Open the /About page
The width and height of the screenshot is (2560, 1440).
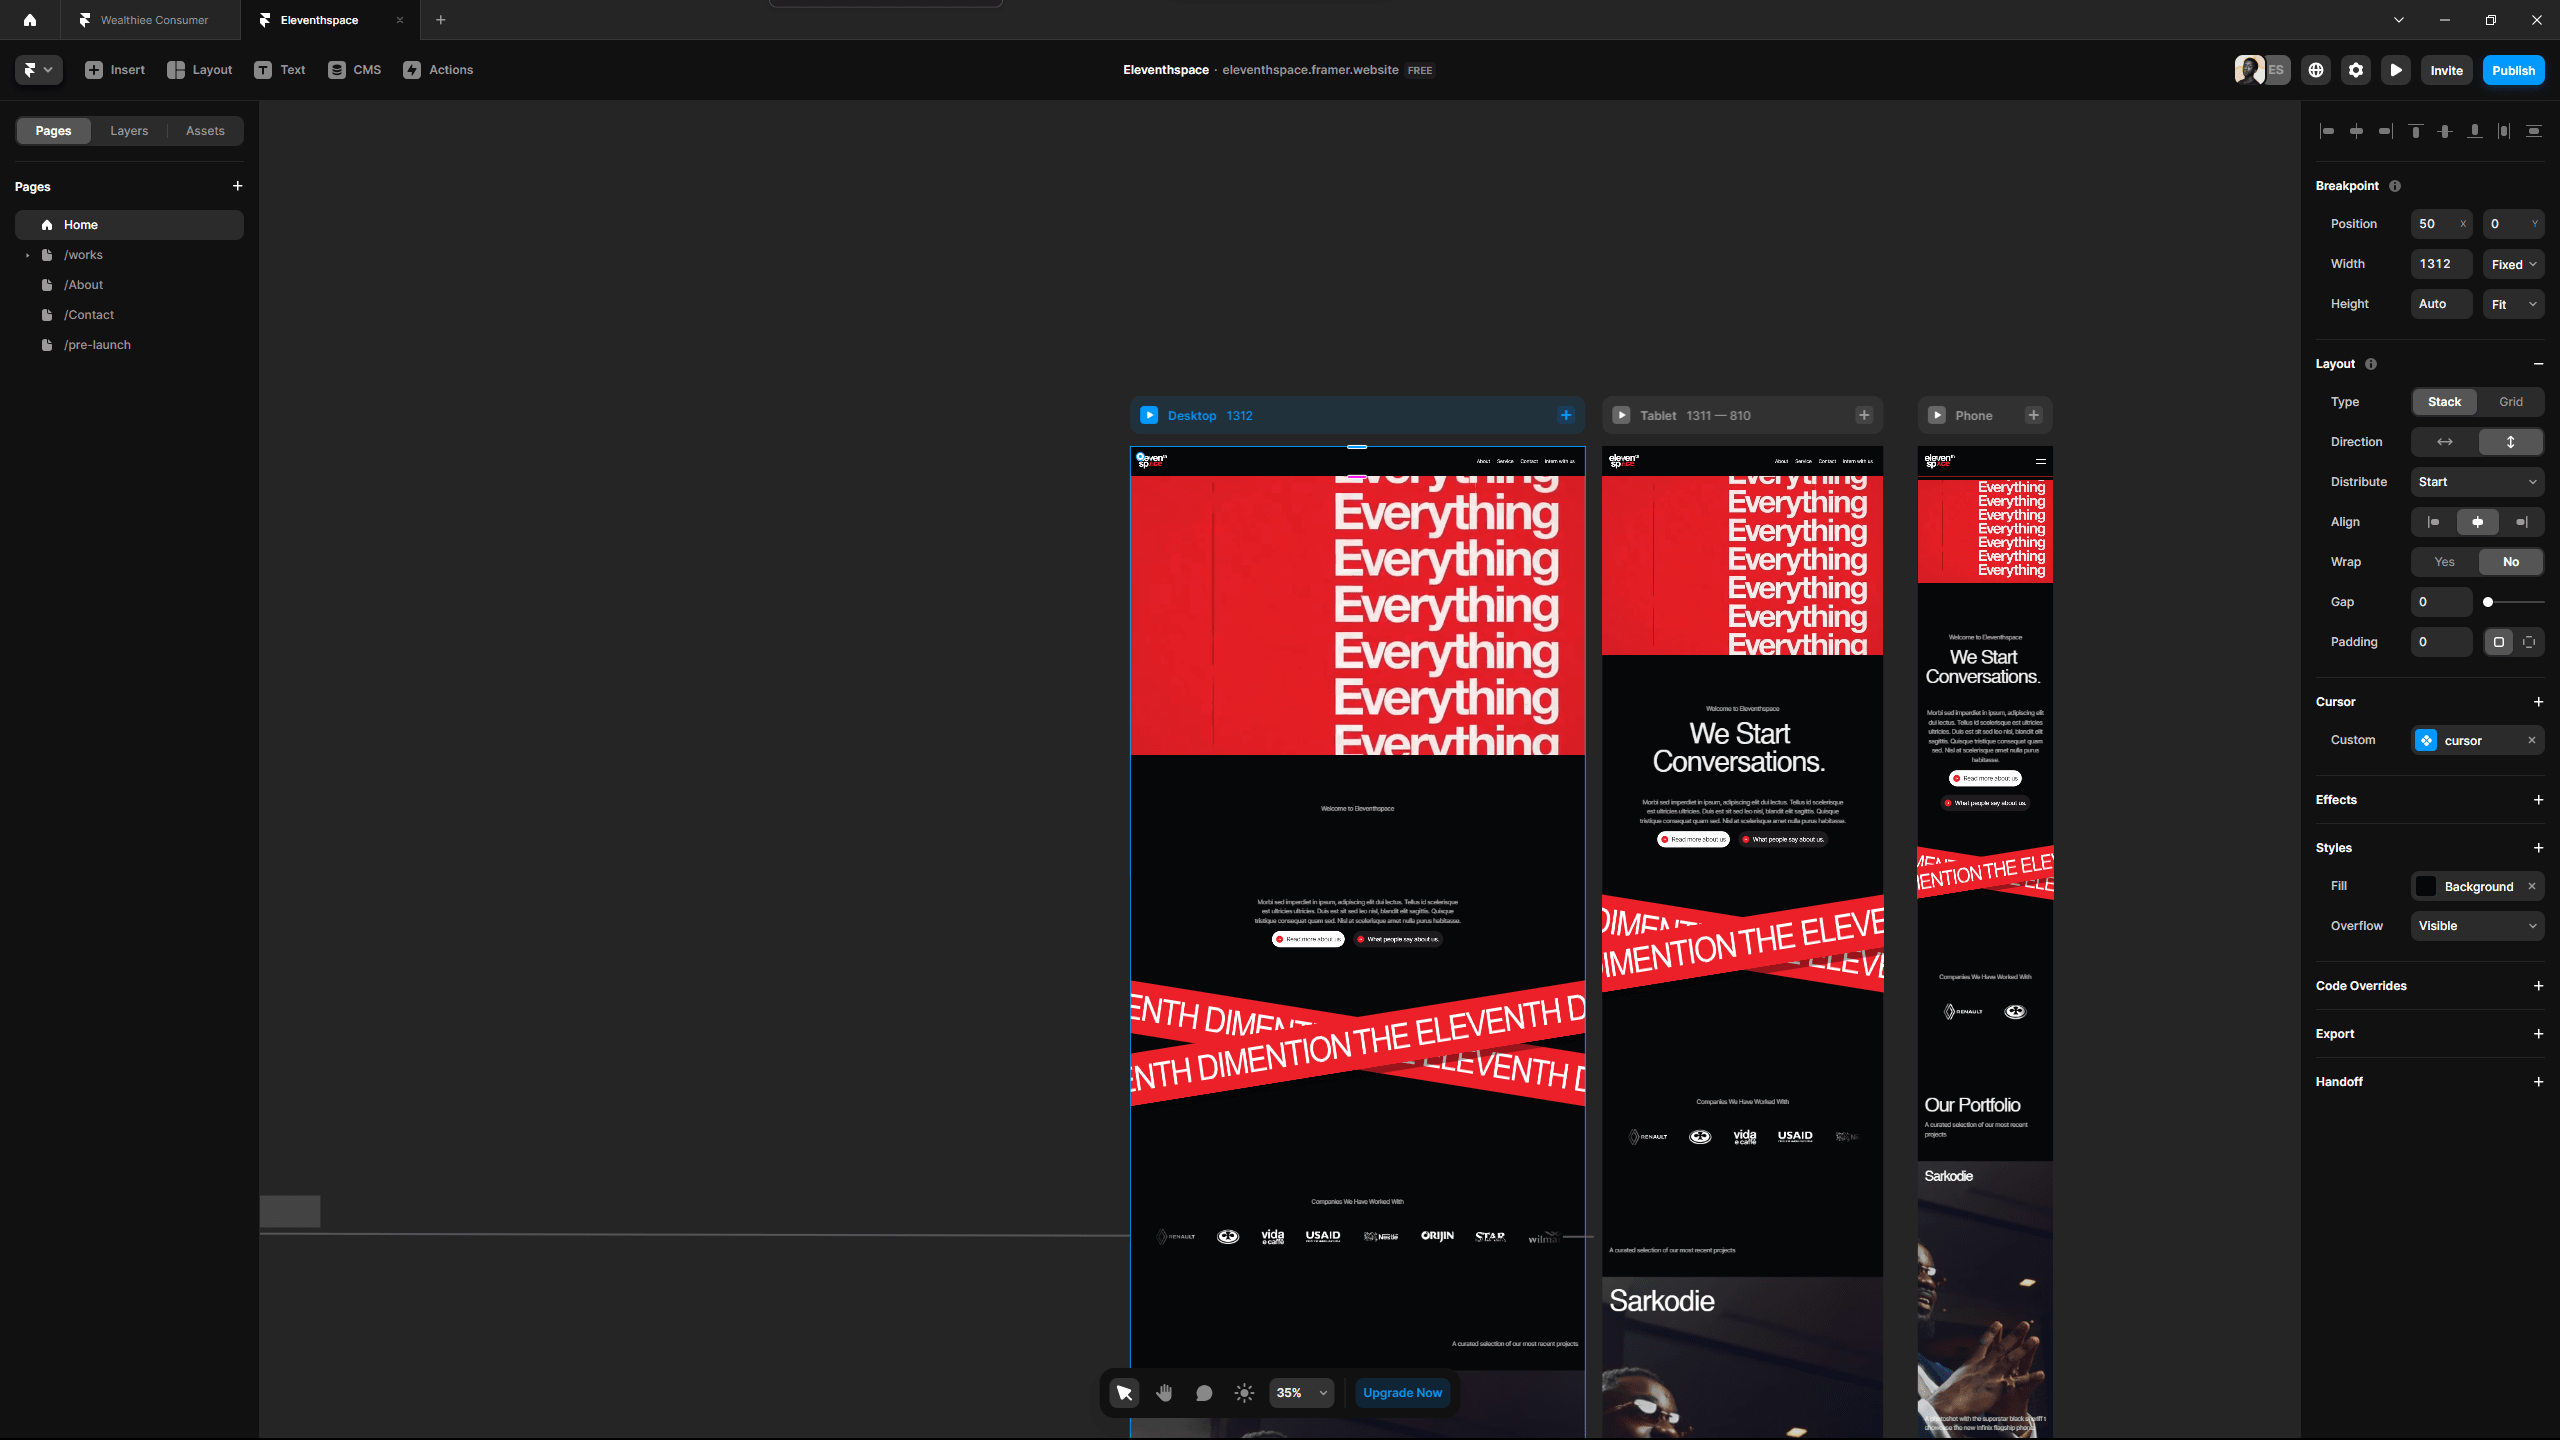click(129, 285)
